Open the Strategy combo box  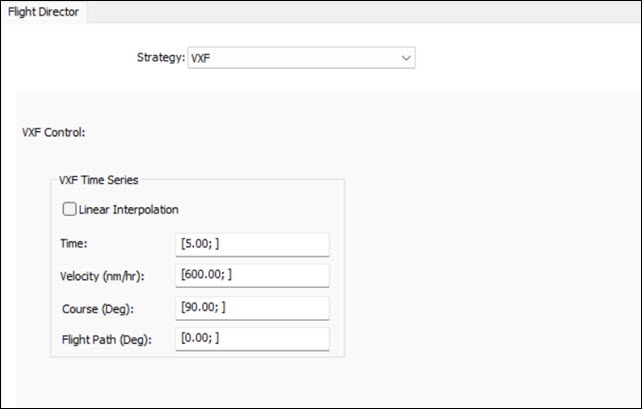300,58
